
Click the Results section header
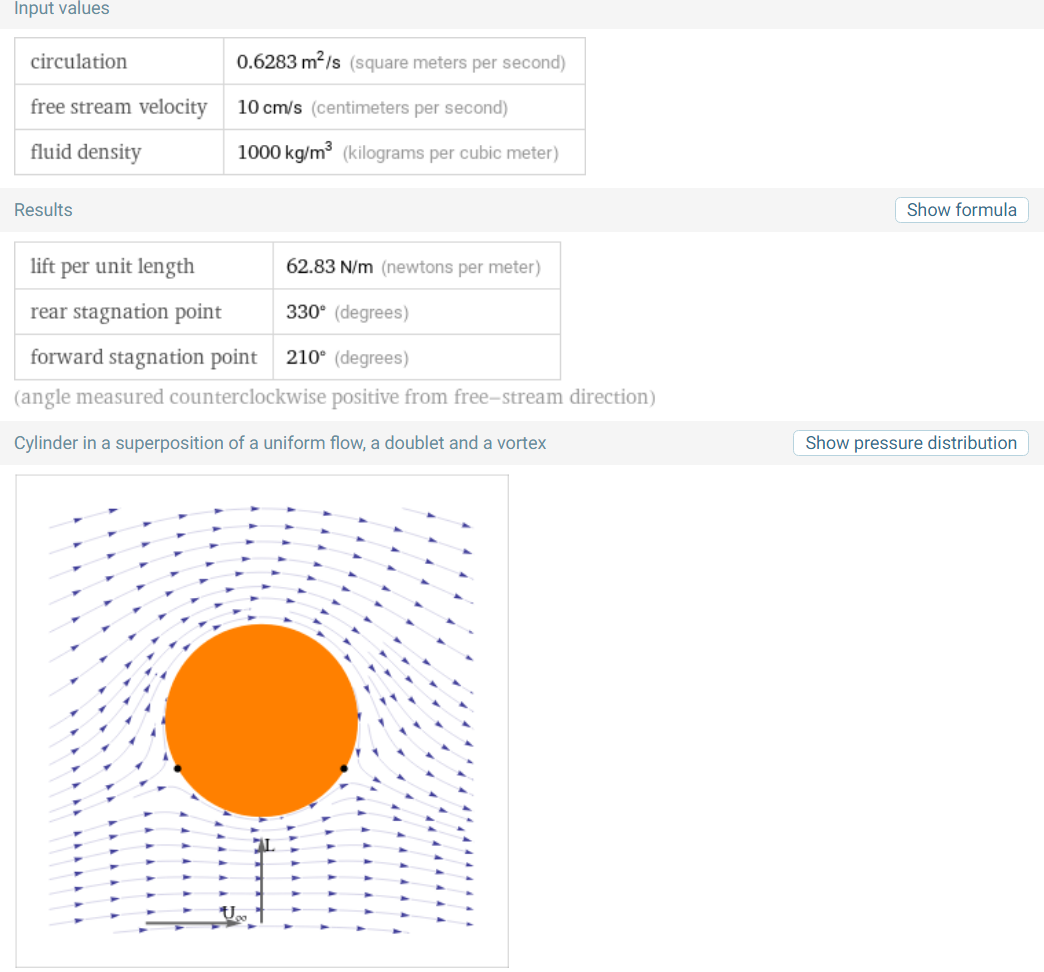tap(43, 210)
